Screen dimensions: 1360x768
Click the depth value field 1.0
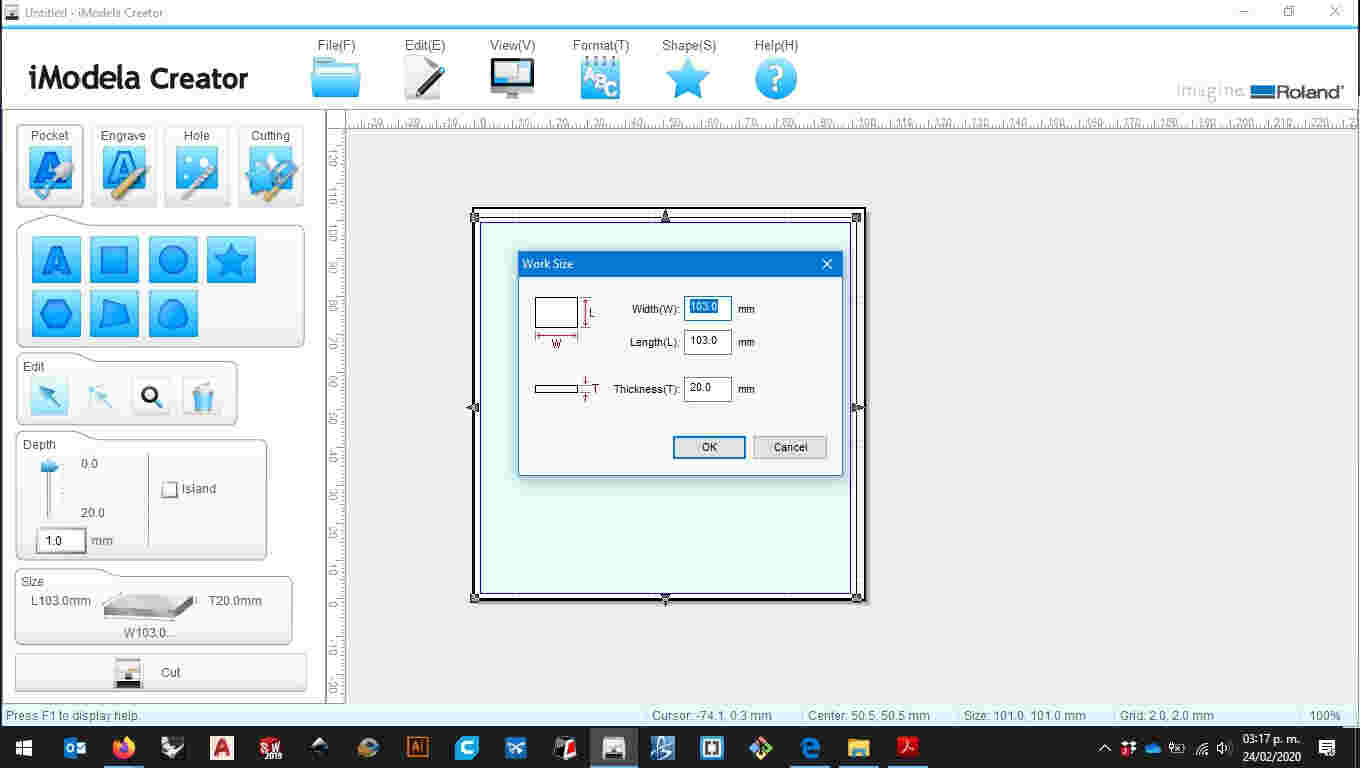click(x=61, y=541)
